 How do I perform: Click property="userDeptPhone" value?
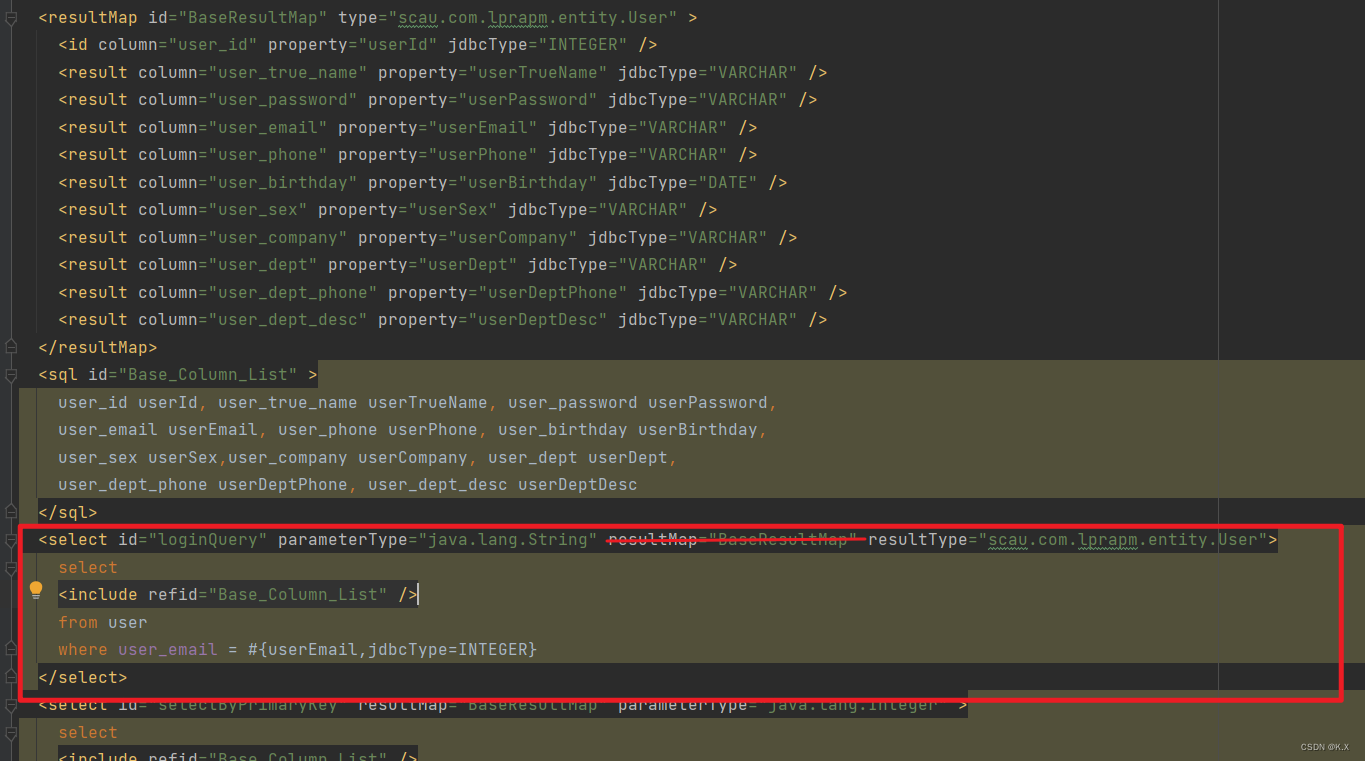[508, 292]
